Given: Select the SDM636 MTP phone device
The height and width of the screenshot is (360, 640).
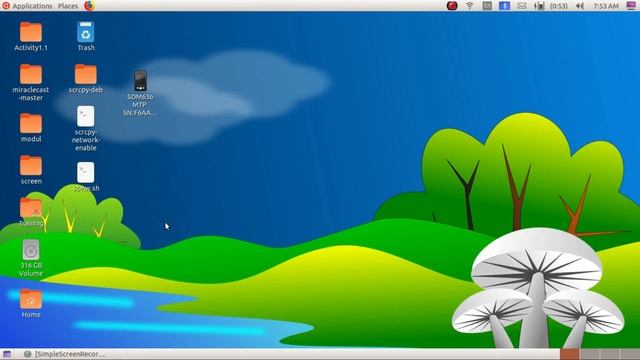Looking at the screenshot, I should point(140,93).
